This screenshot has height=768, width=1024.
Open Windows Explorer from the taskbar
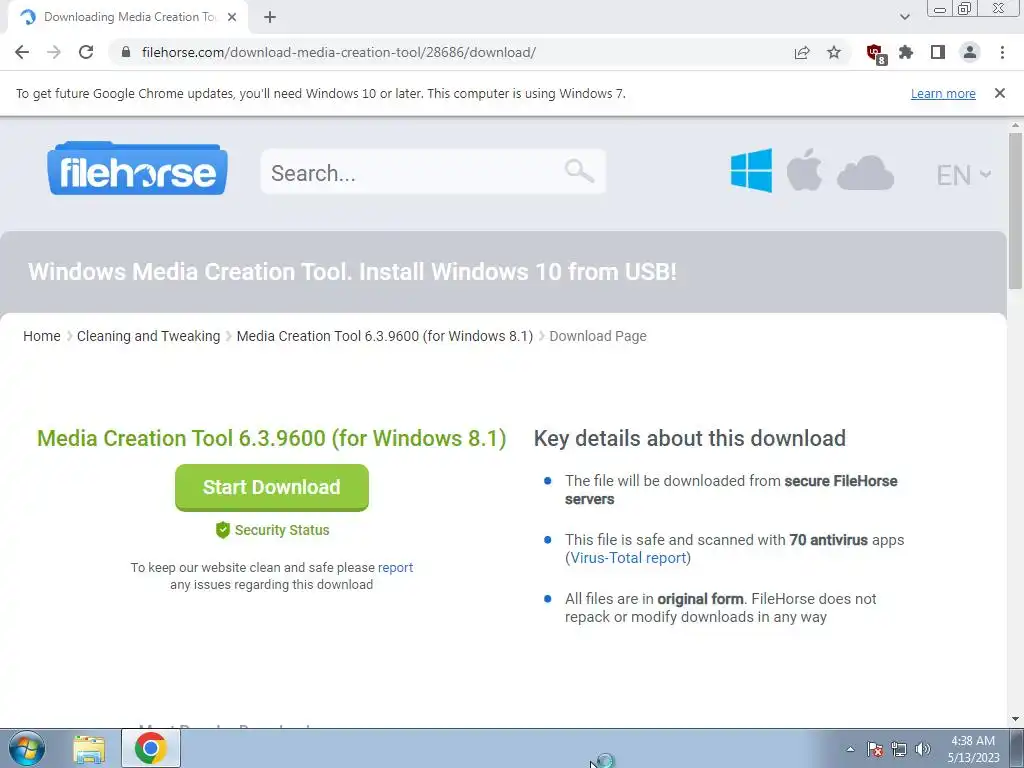coord(89,749)
